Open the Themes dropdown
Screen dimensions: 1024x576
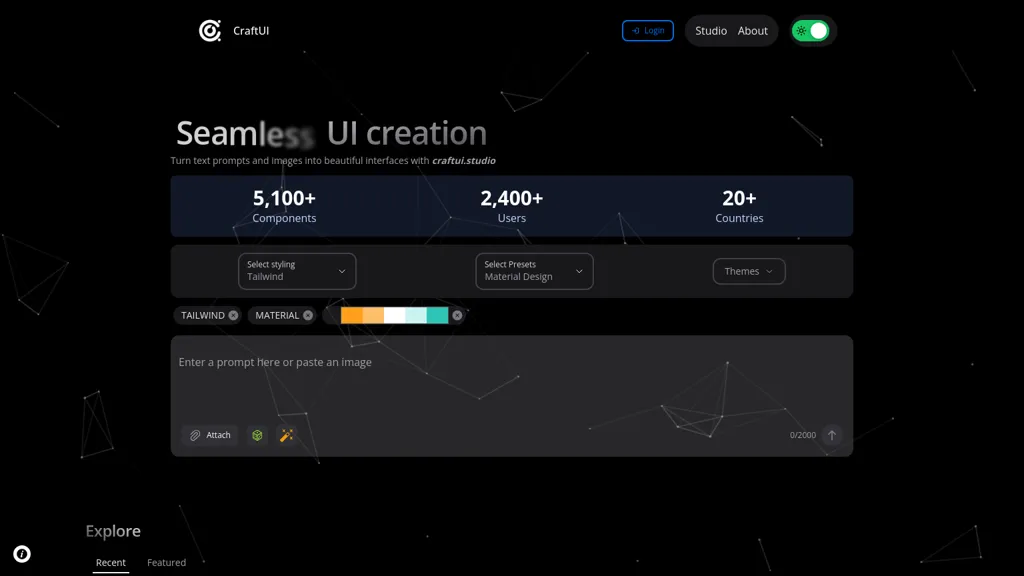(748, 271)
